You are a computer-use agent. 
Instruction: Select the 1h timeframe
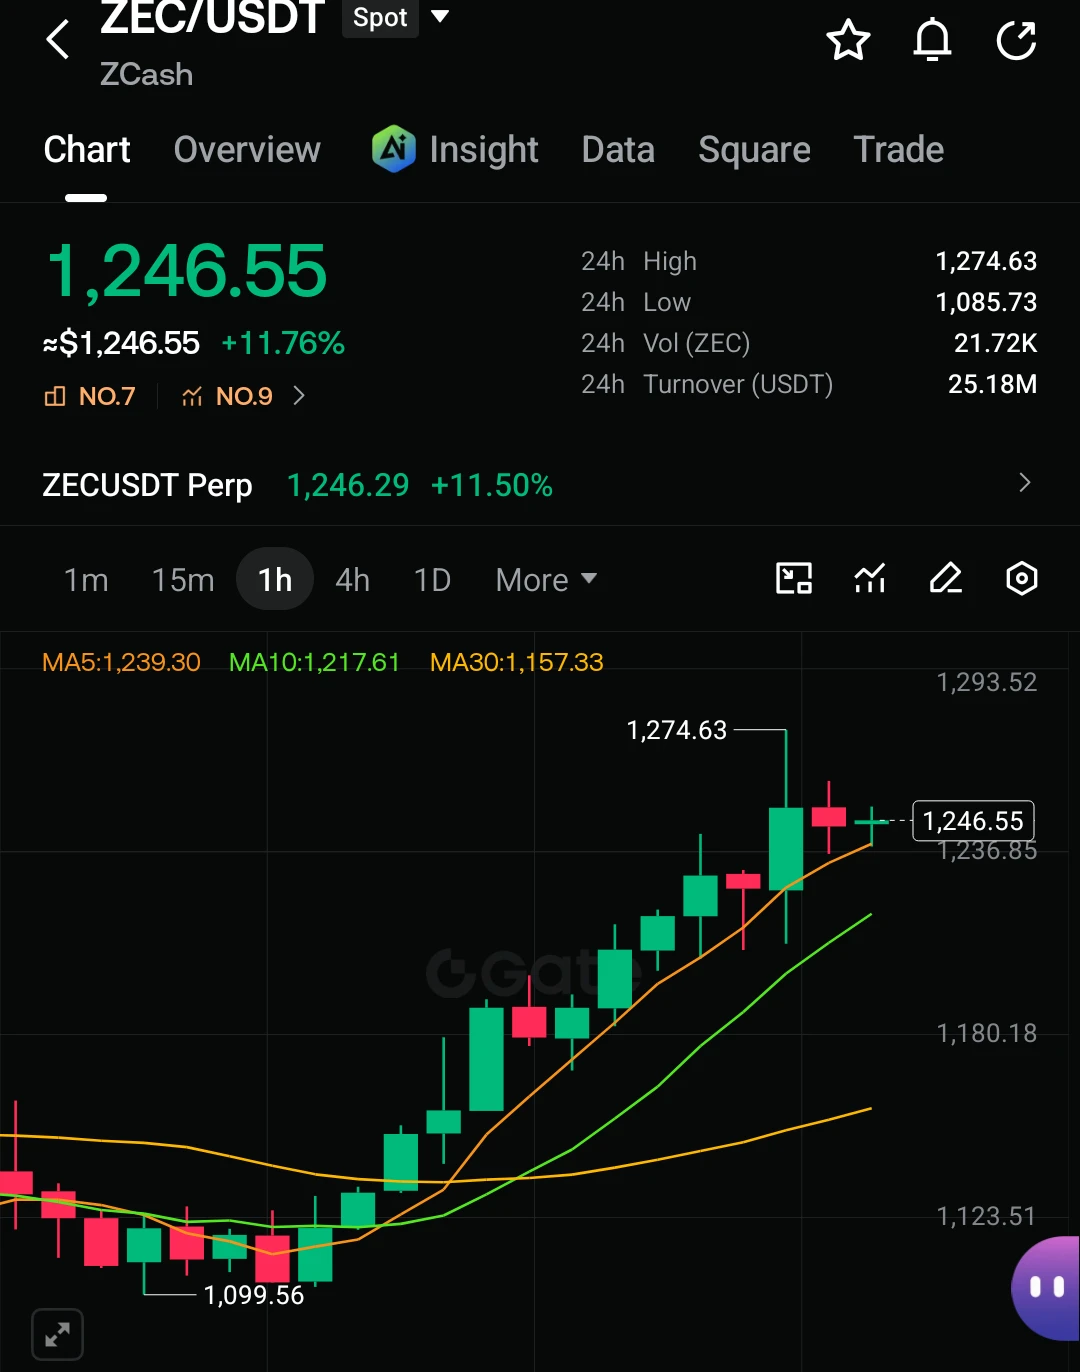pos(275,580)
